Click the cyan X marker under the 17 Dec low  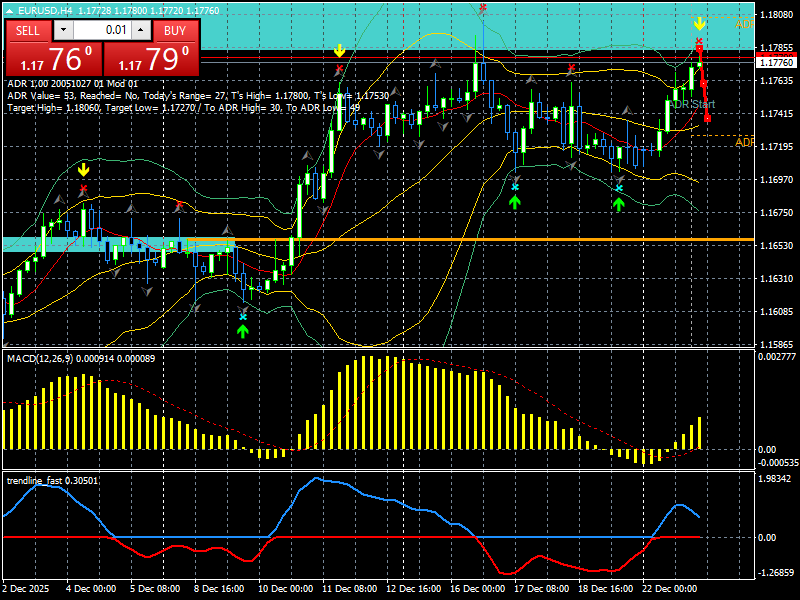click(x=515, y=188)
